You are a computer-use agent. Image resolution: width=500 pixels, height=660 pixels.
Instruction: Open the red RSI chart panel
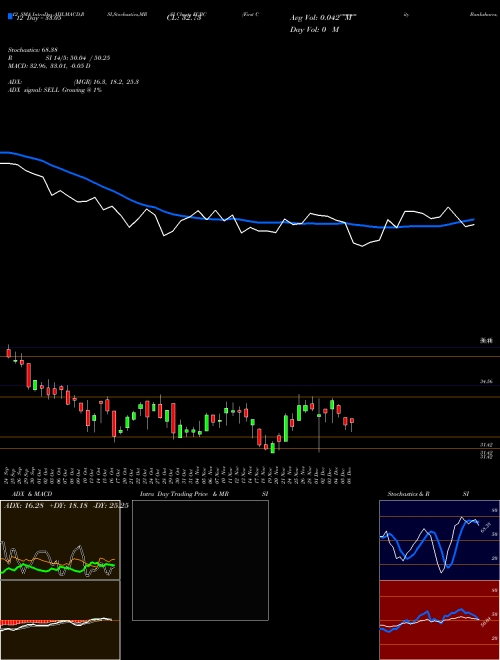(x=439, y=620)
